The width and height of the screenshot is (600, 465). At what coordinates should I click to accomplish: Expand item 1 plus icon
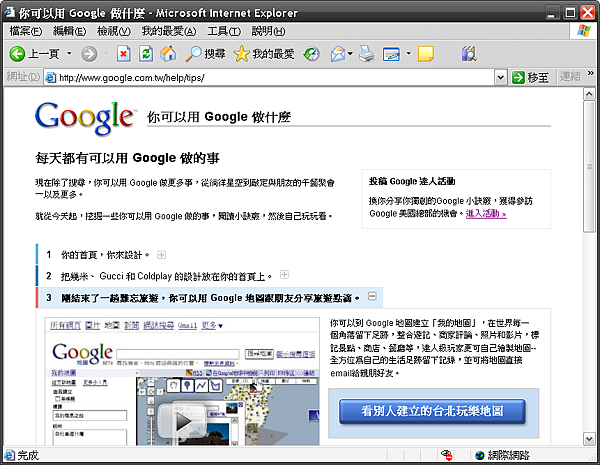[x=161, y=255]
